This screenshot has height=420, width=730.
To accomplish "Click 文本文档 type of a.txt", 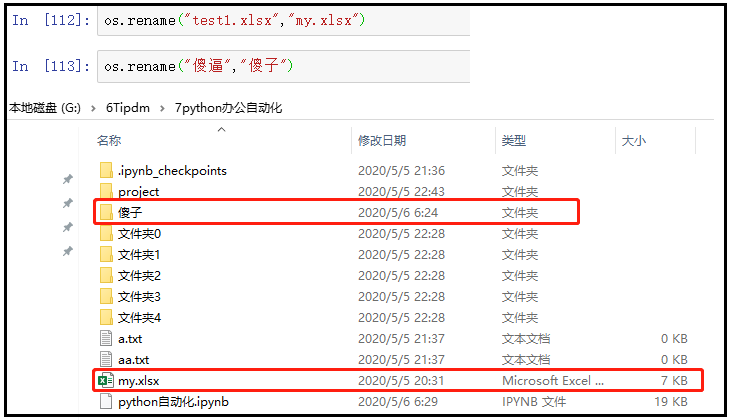I will 526,339.
